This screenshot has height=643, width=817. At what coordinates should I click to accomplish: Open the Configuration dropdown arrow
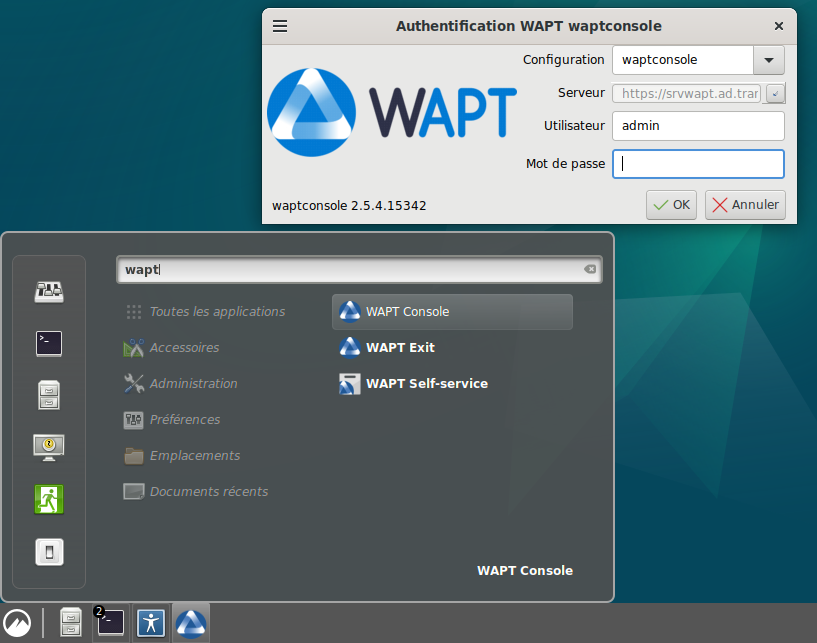tap(769, 60)
